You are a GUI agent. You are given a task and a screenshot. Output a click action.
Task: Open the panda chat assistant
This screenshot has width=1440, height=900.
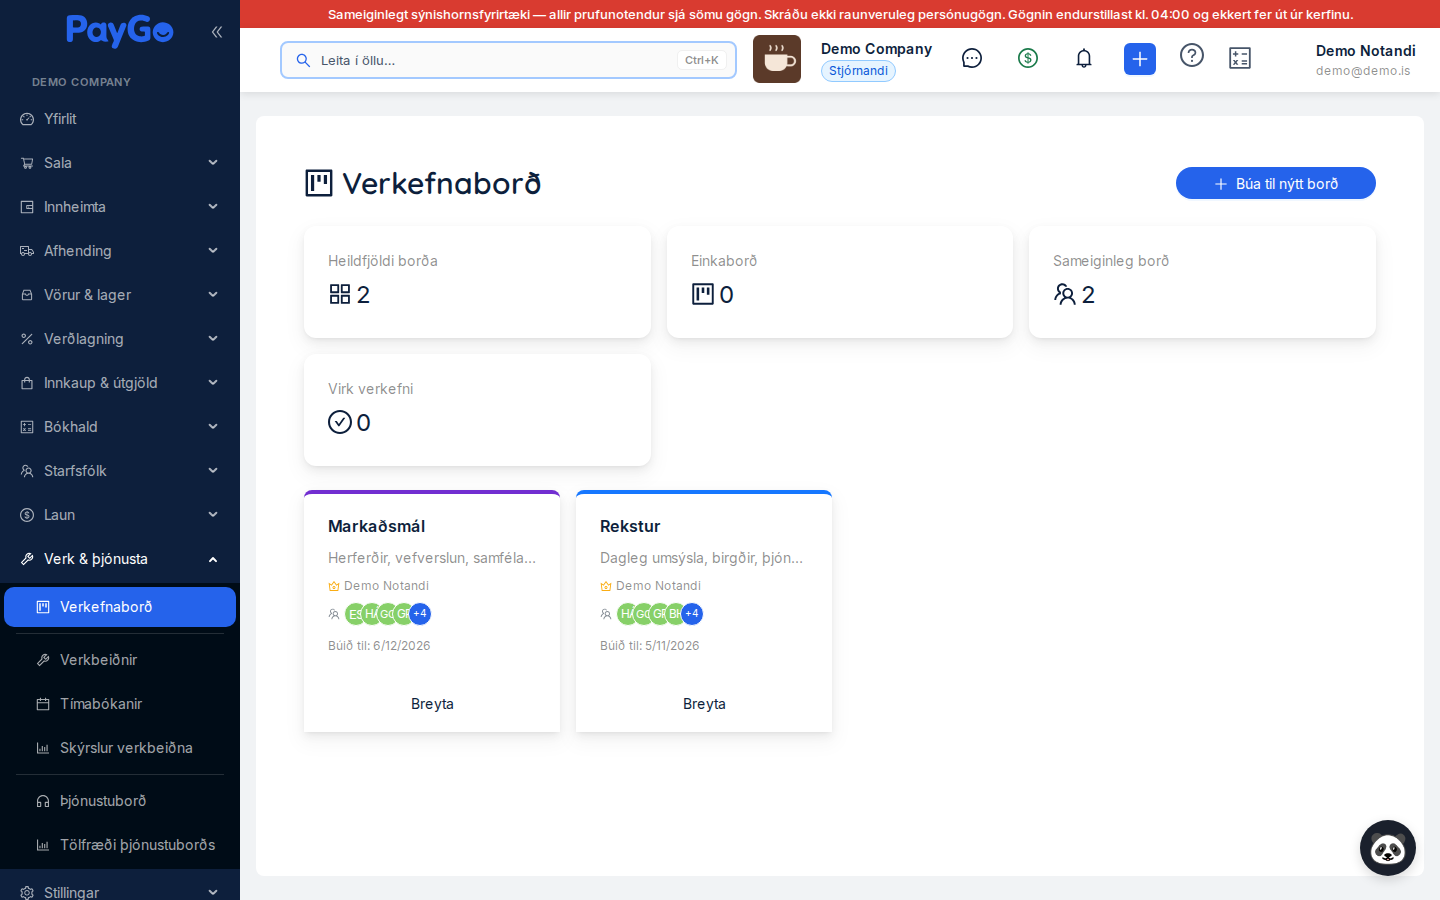point(1388,848)
